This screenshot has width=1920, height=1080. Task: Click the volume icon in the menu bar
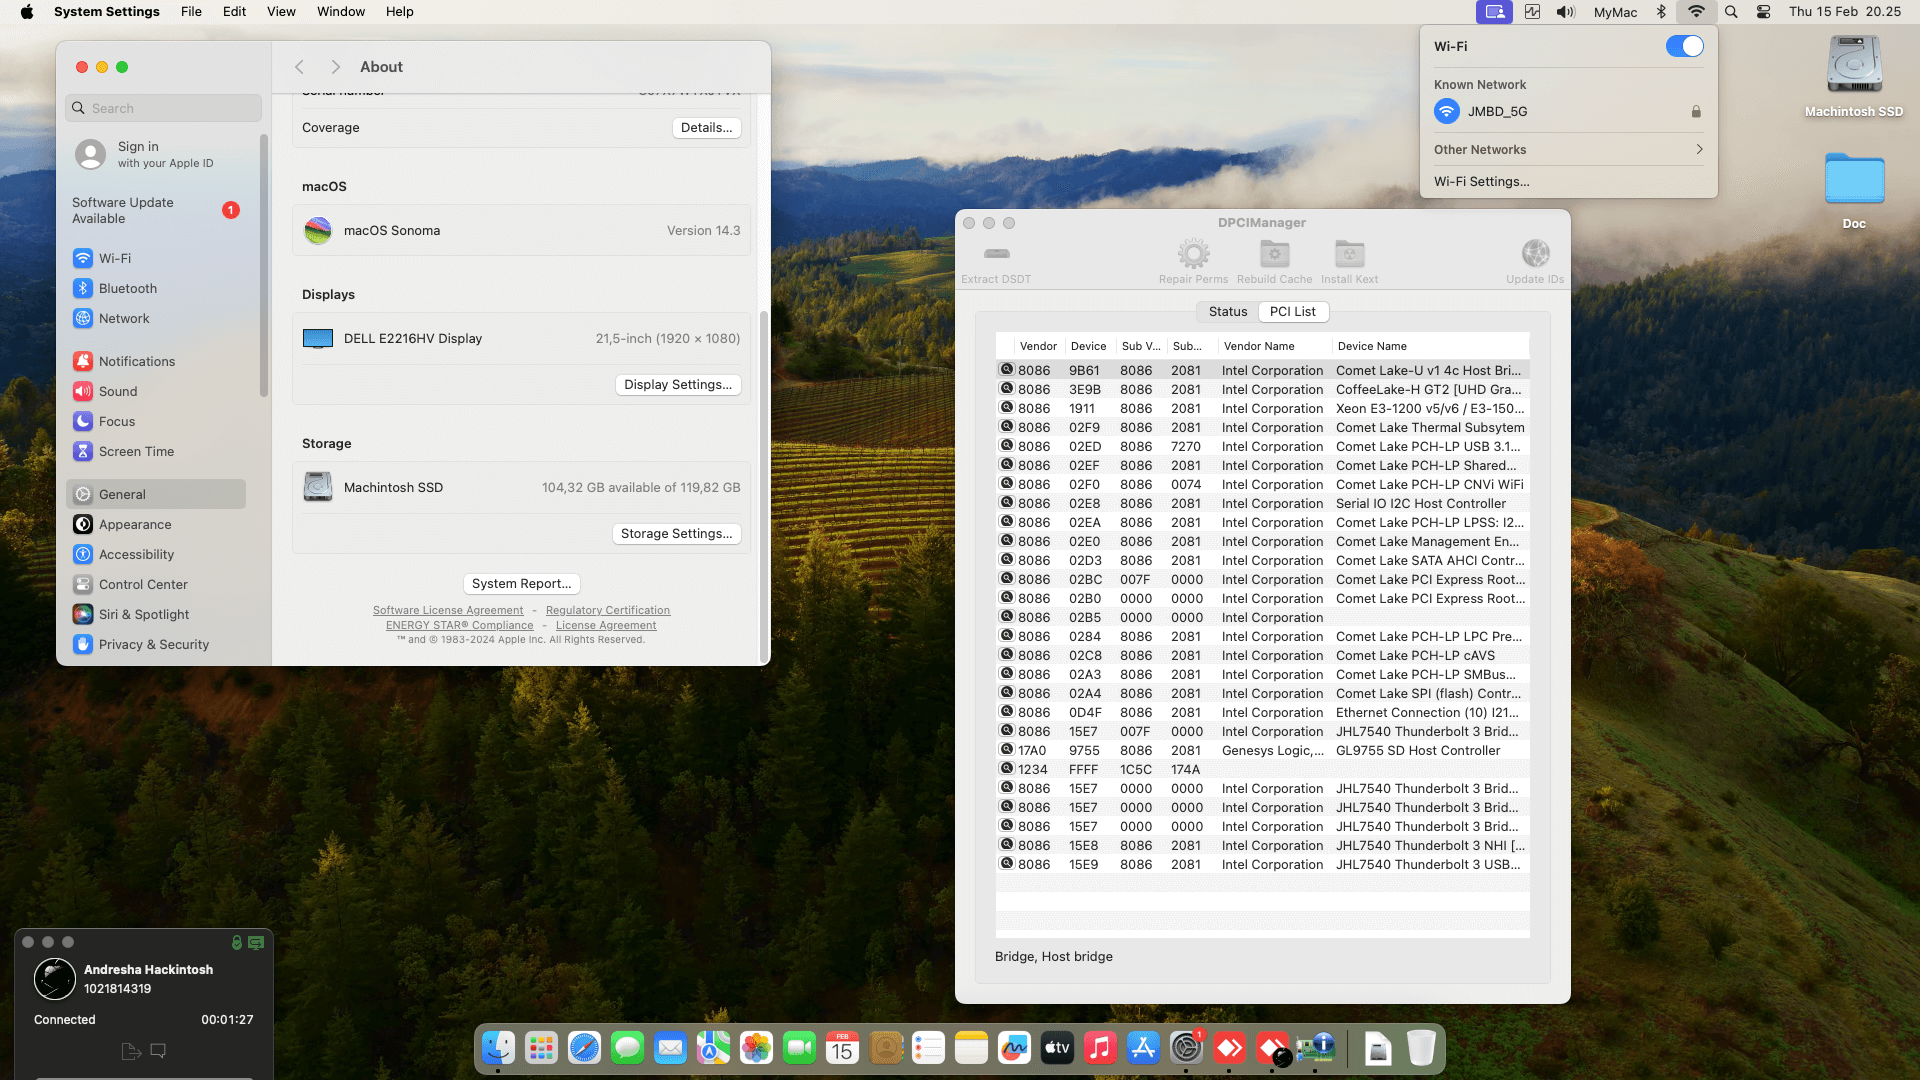tap(1565, 12)
